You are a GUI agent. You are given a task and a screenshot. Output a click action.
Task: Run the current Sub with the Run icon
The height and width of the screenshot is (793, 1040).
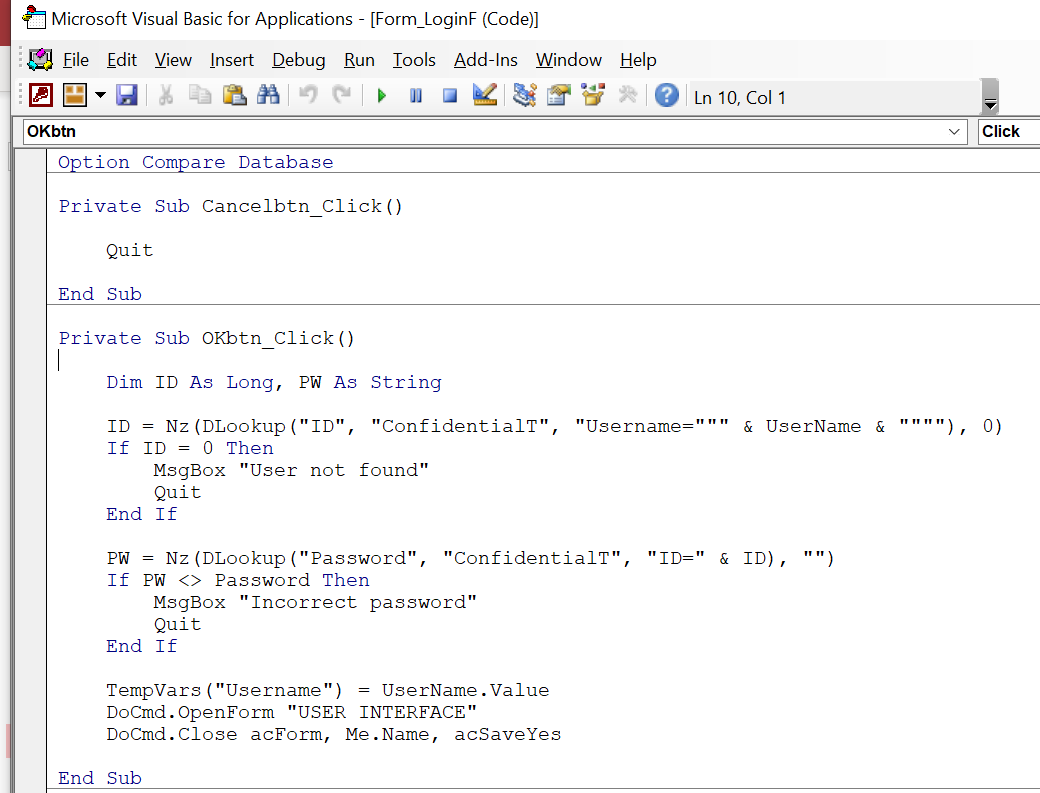(381, 95)
